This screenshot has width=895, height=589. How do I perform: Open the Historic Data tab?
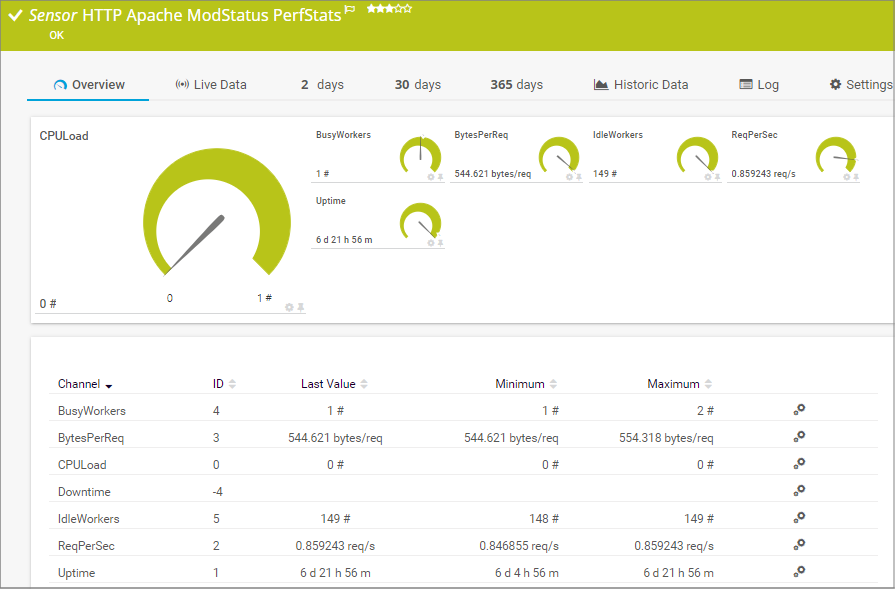(640, 85)
